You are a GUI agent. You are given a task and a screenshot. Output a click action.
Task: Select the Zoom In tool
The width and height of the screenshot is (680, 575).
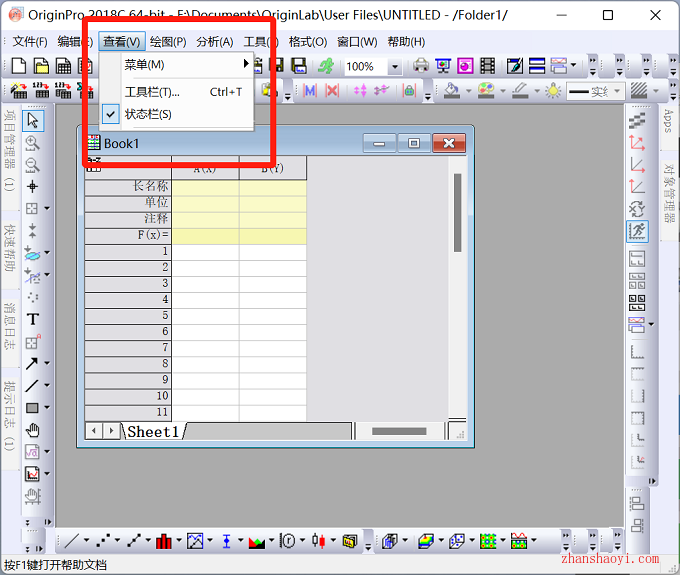[x=33, y=143]
